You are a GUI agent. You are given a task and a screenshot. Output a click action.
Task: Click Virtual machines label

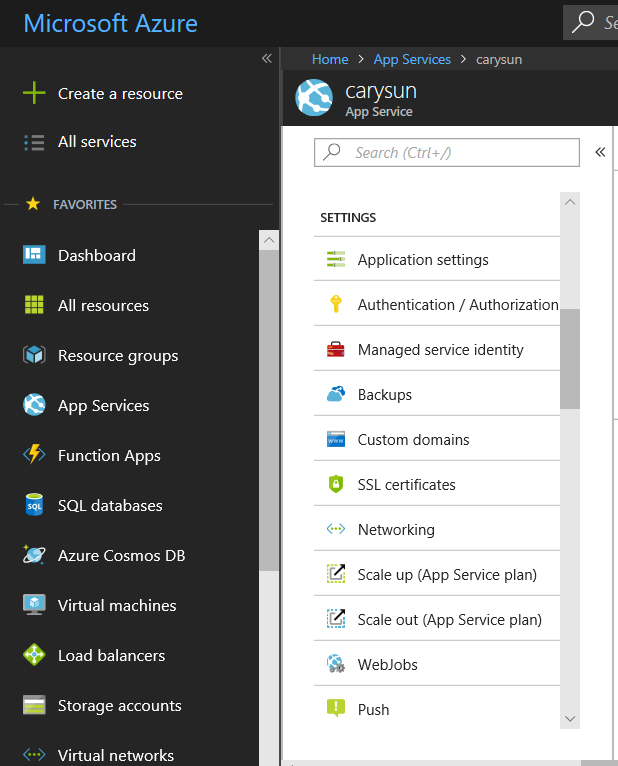click(x=117, y=605)
